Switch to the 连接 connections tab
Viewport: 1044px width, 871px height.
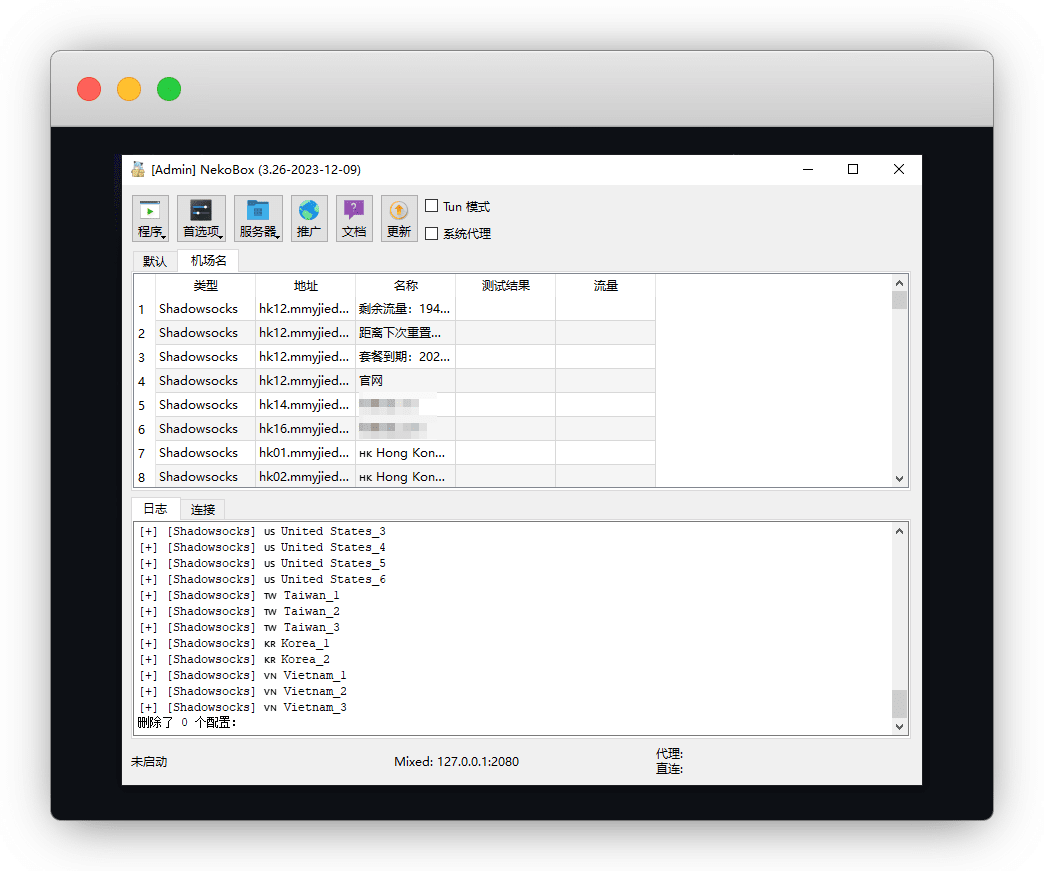(x=203, y=509)
